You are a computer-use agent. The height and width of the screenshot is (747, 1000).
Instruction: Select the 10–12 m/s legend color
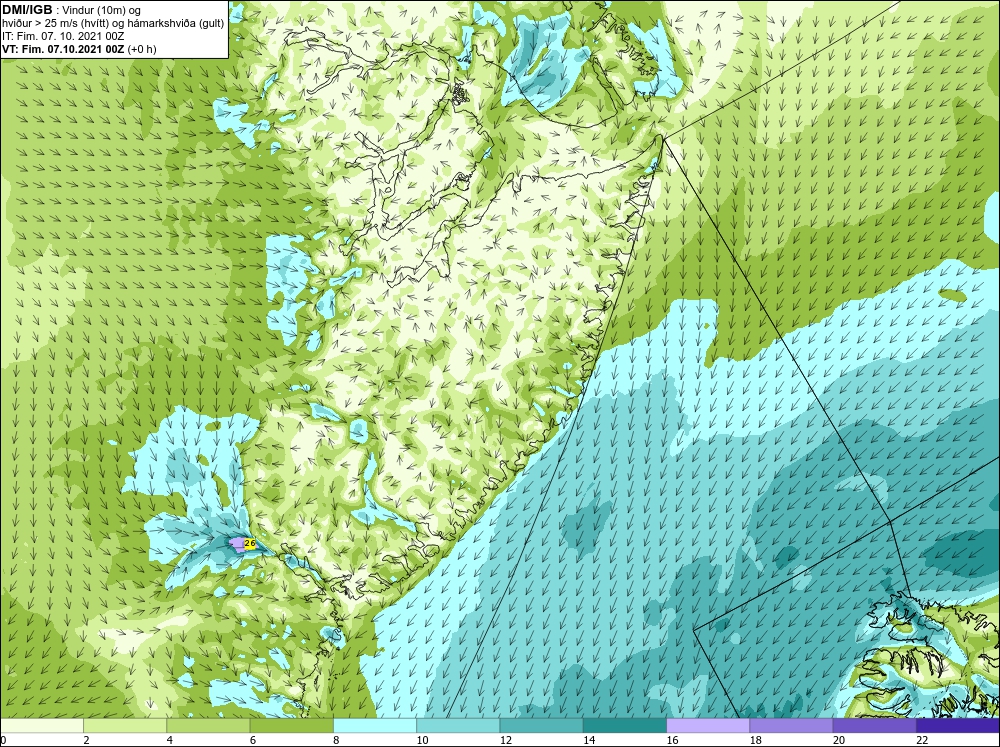click(458, 726)
